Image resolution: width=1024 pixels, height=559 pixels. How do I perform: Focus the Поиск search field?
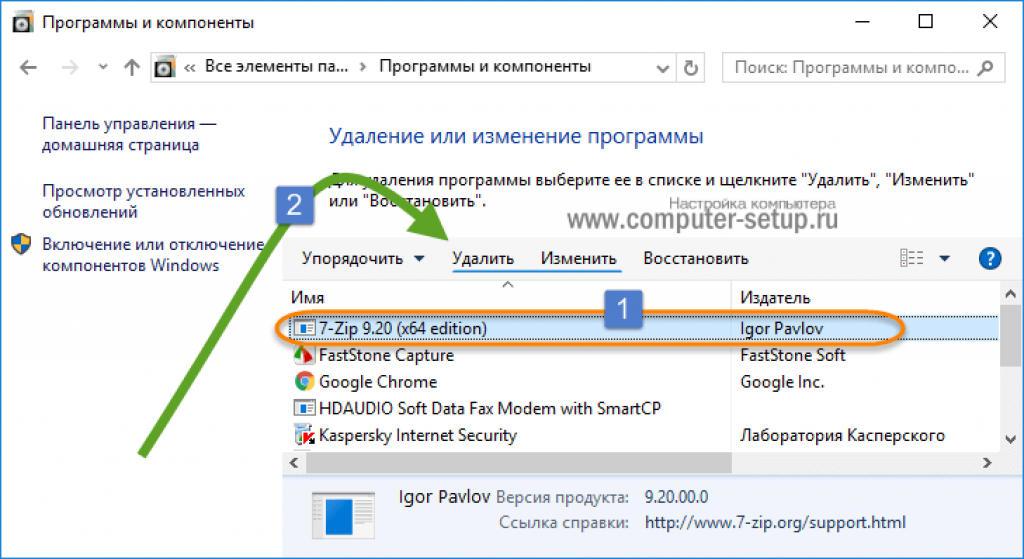(863, 68)
